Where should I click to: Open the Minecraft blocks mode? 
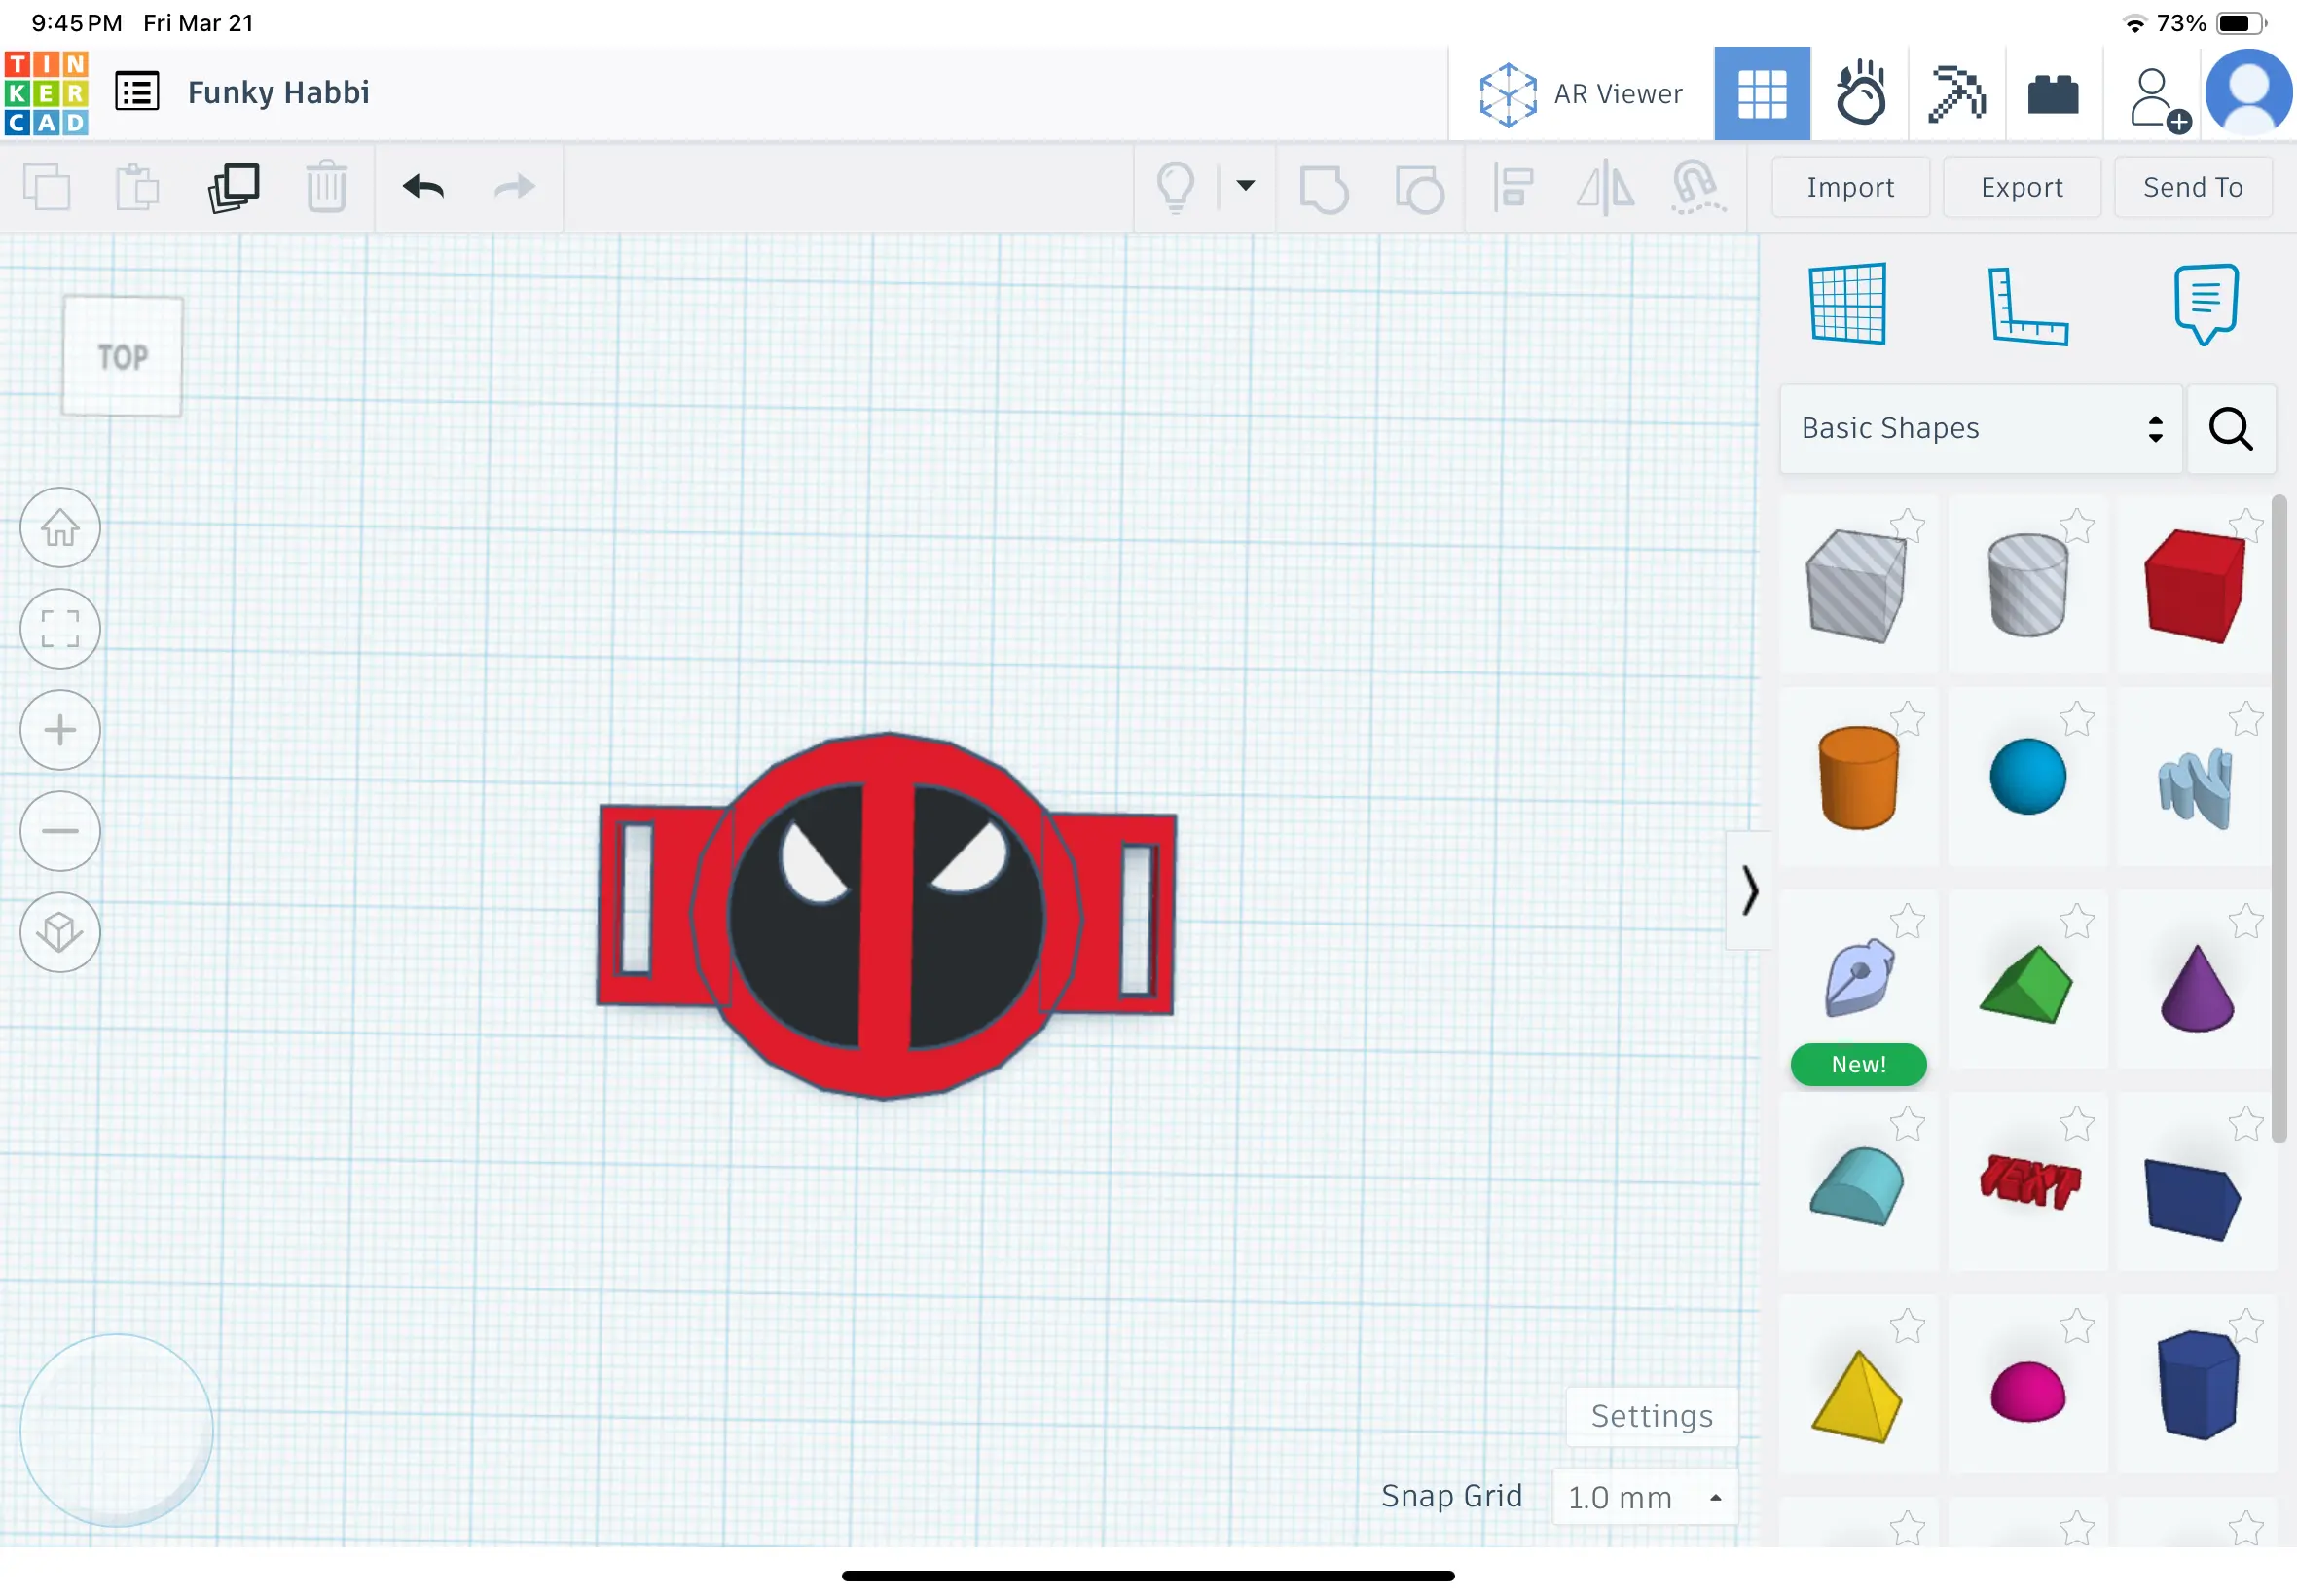1956,94
